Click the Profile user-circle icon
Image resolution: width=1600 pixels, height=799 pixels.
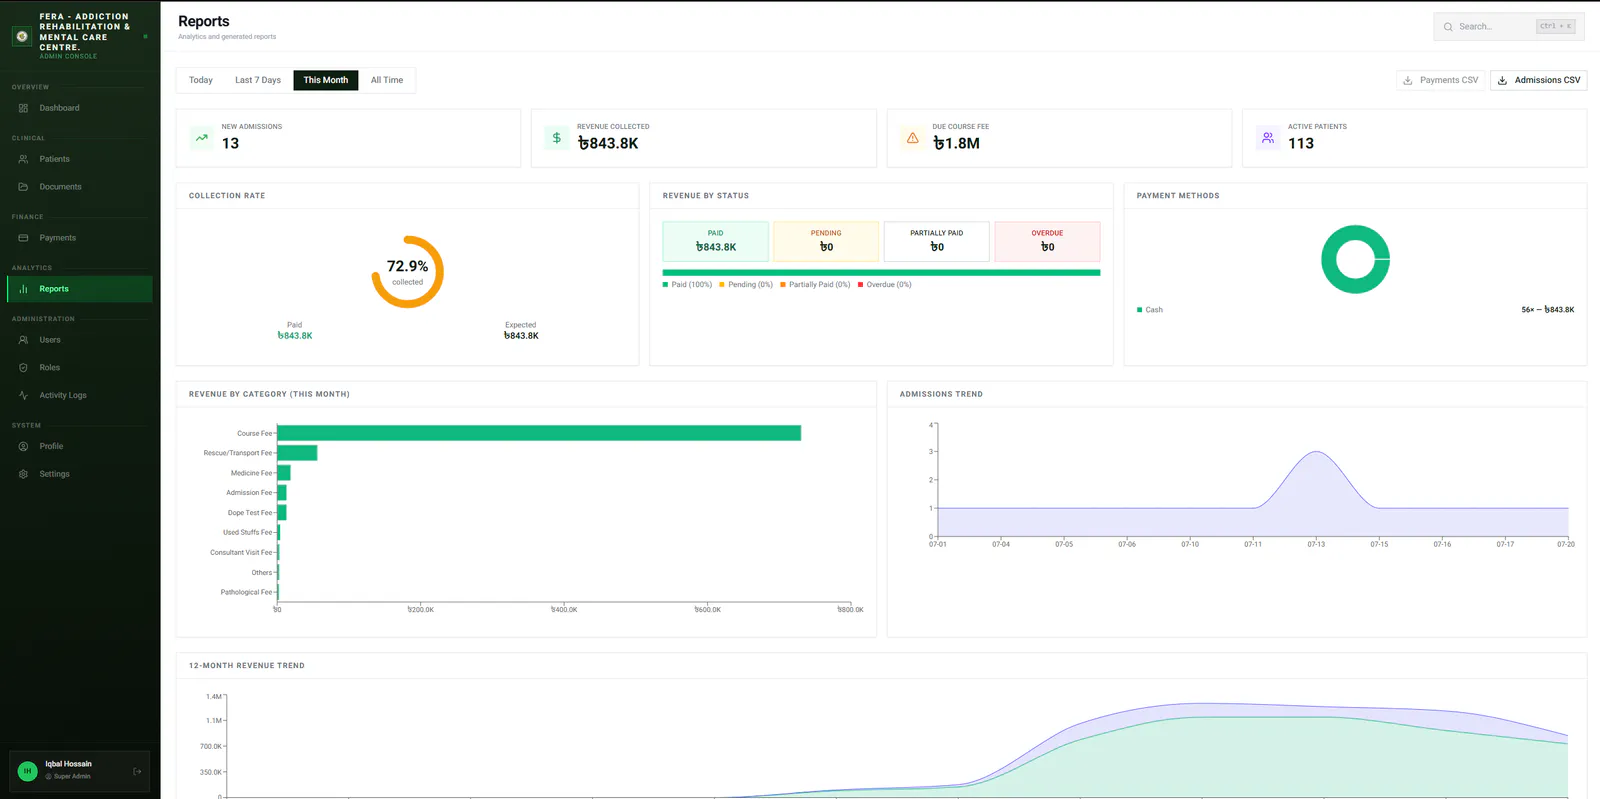(x=23, y=446)
